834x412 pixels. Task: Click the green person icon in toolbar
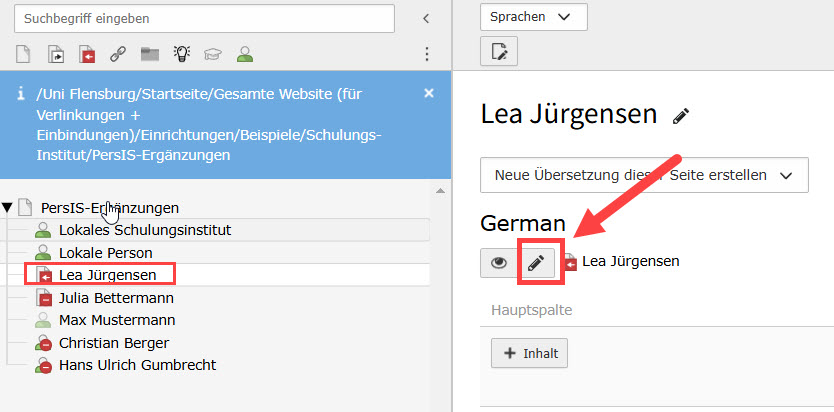[244, 54]
